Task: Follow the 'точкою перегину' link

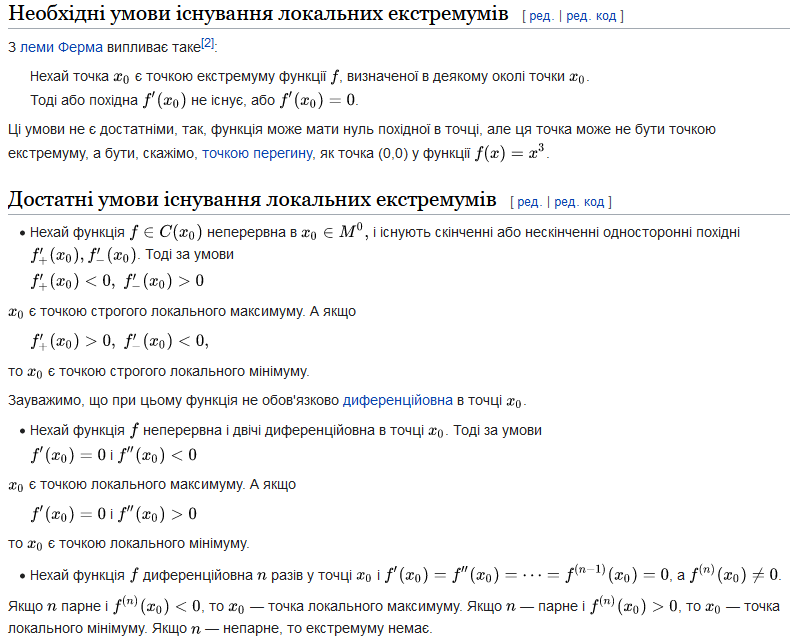Action: click(257, 153)
